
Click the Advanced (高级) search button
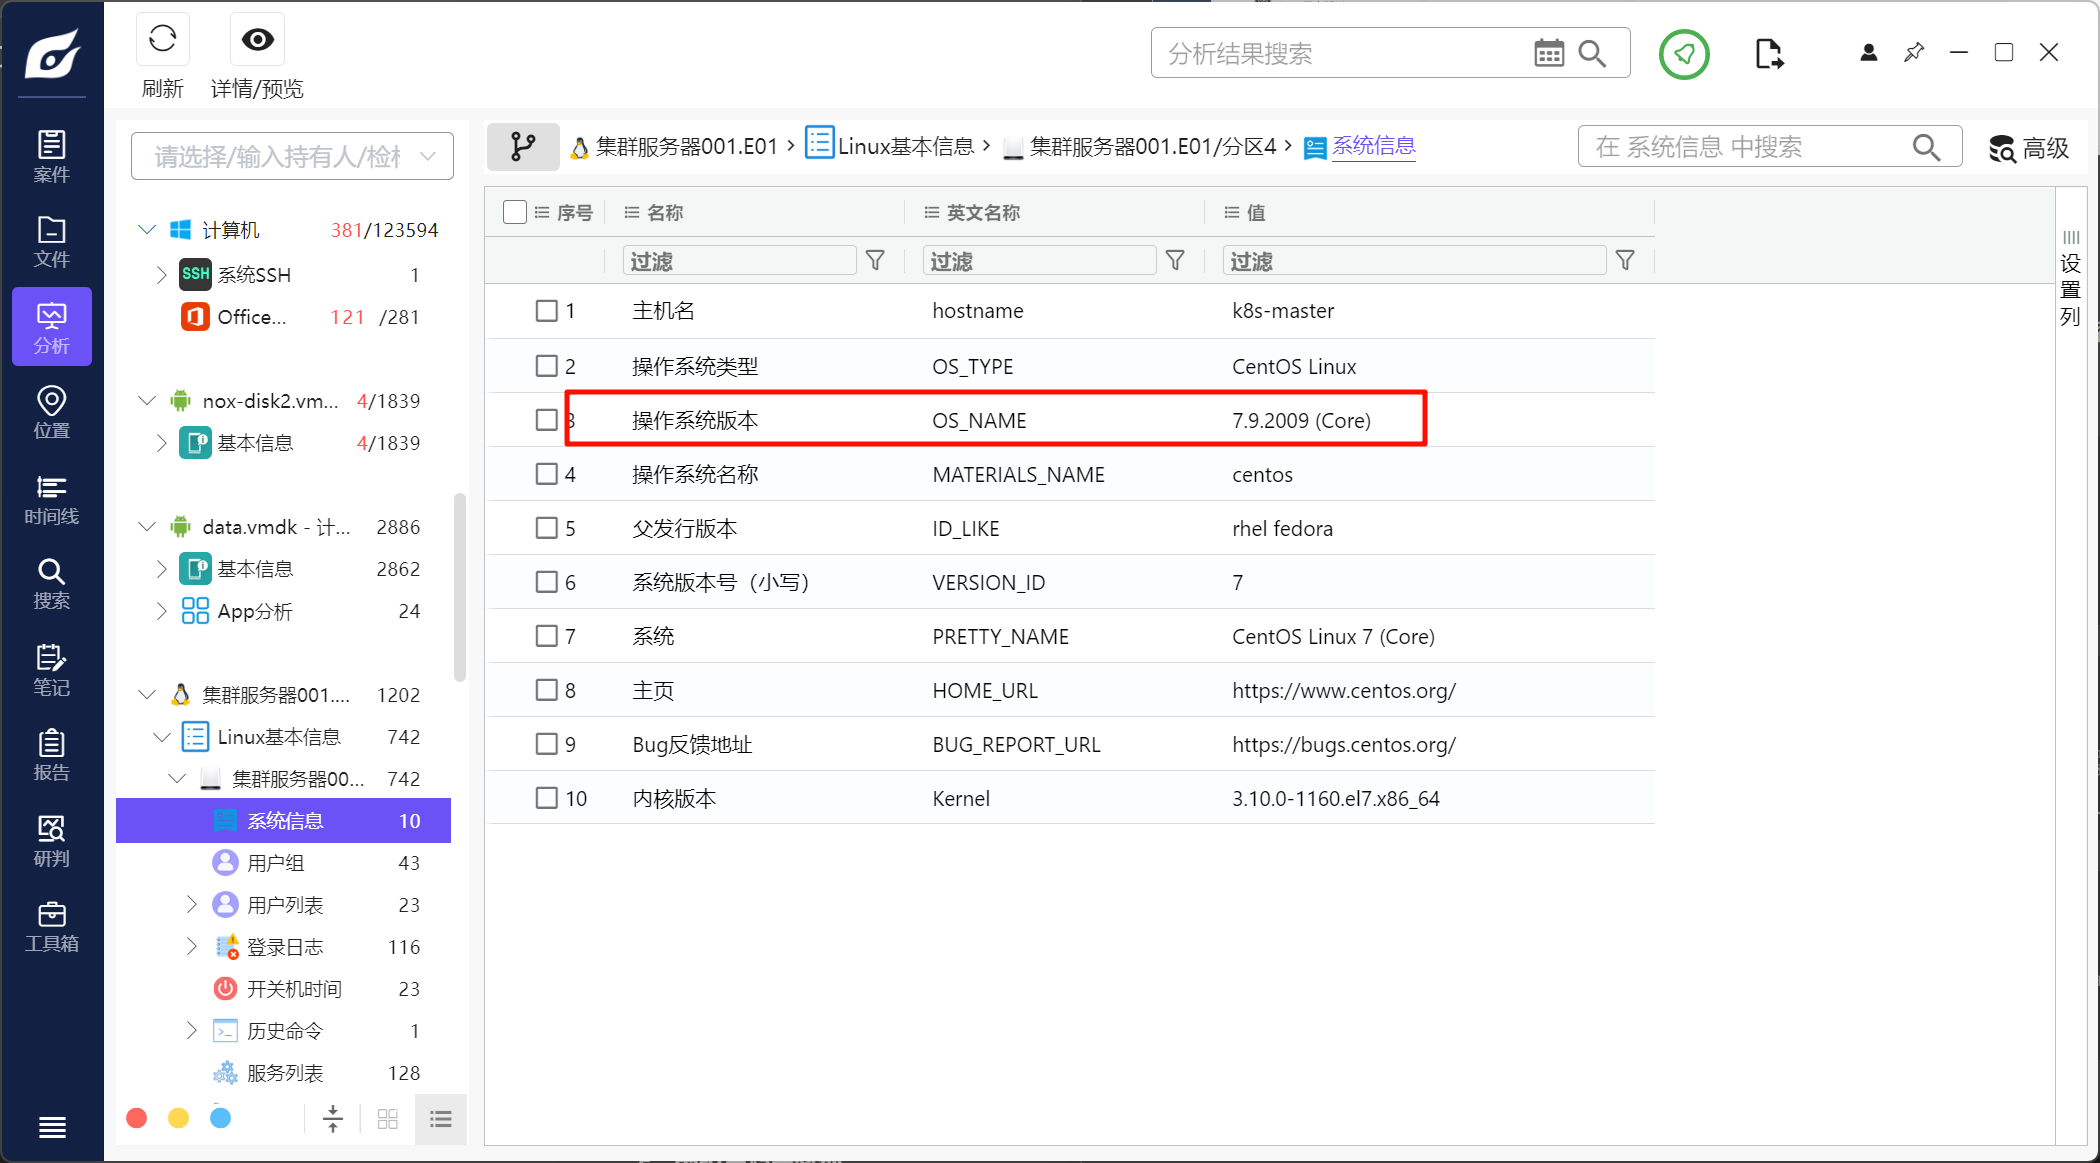[2028, 148]
